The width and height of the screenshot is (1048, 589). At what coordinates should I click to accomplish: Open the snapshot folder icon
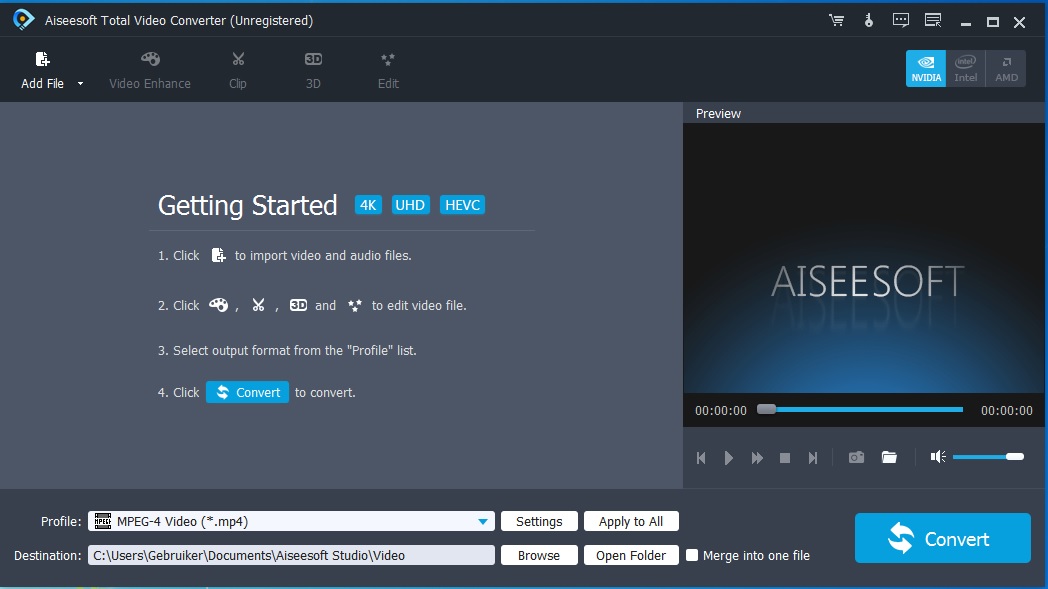(889, 457)
